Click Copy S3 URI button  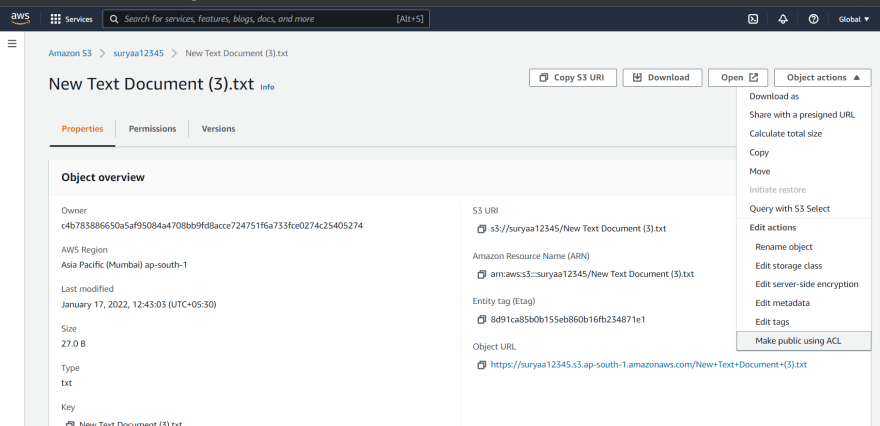click(x=573, y=77)
